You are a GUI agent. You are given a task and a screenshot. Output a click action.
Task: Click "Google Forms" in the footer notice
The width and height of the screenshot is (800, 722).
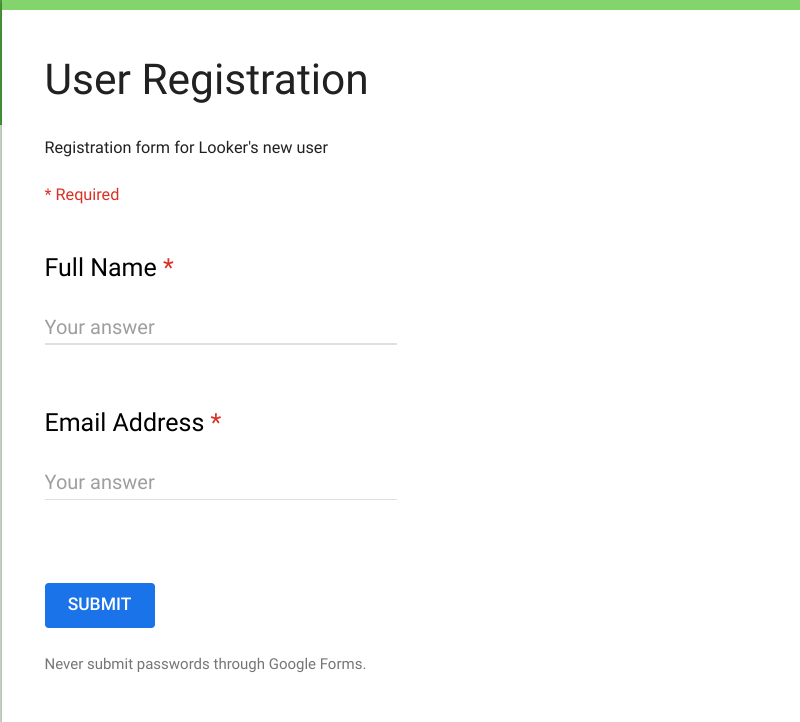coord(316,664)
